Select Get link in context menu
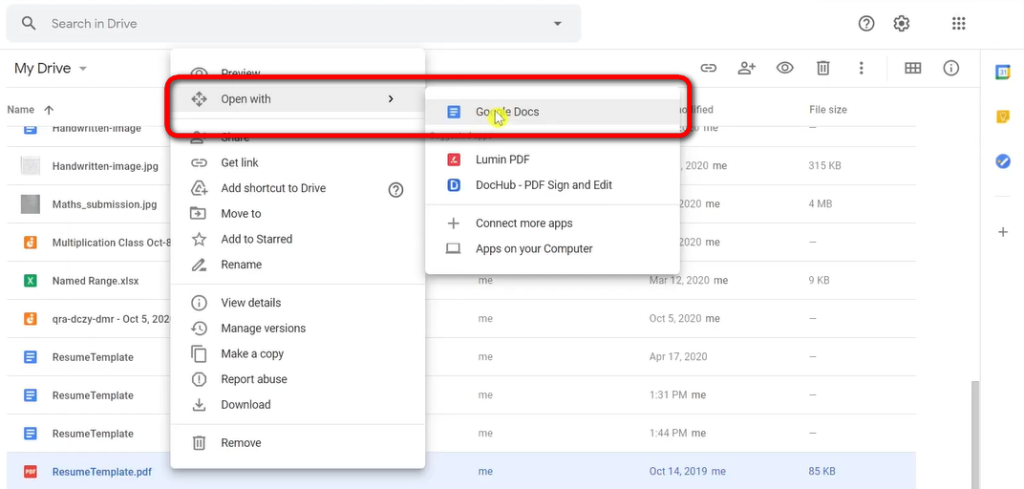The image size is (1024, 489). click(x=298, y=163)
